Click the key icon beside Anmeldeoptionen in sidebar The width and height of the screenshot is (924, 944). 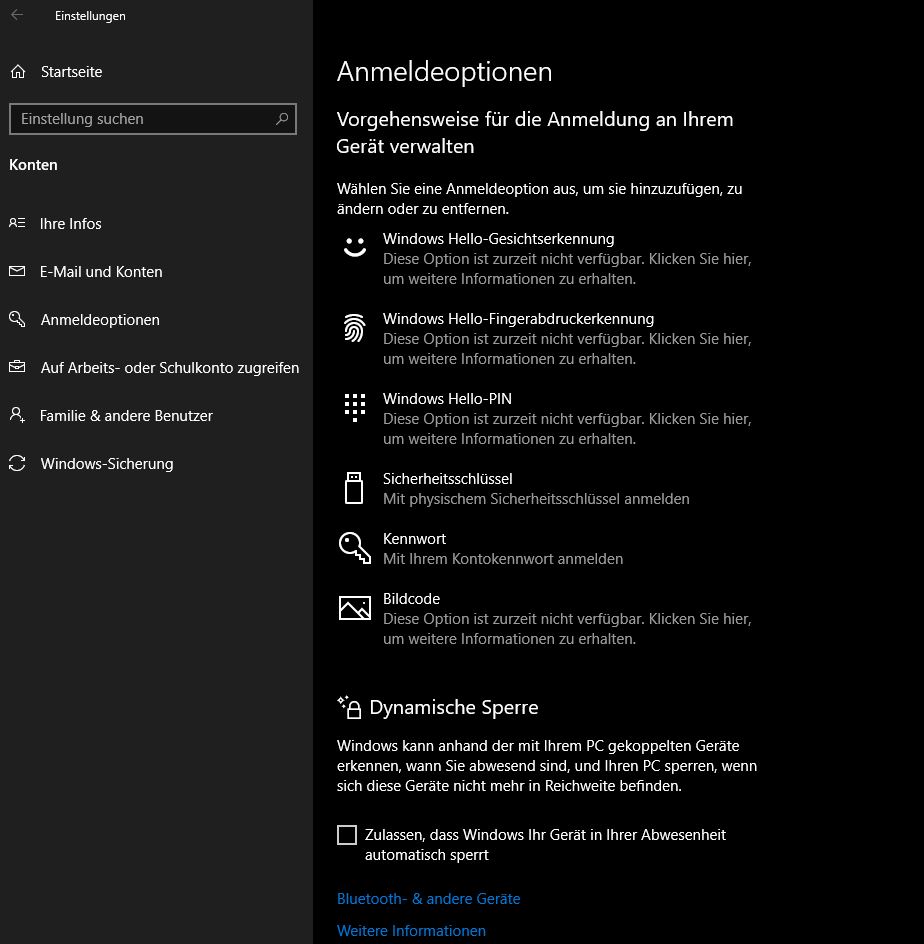tap(17, 319)
